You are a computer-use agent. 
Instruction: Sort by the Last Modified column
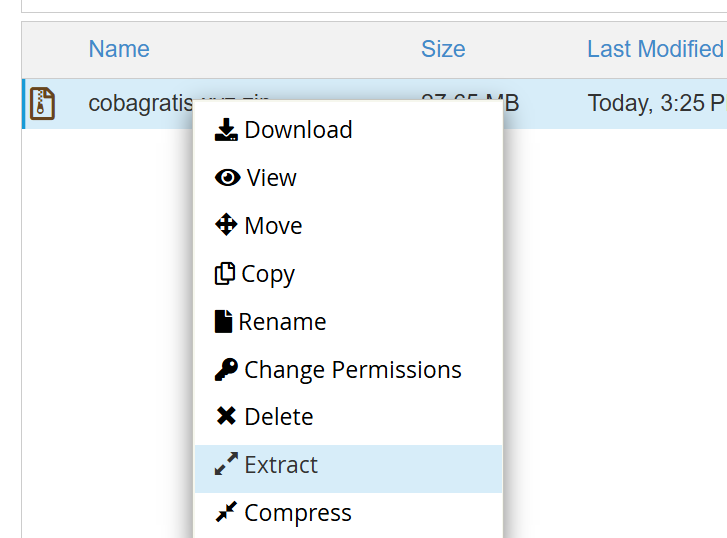[x=655, y=49]
